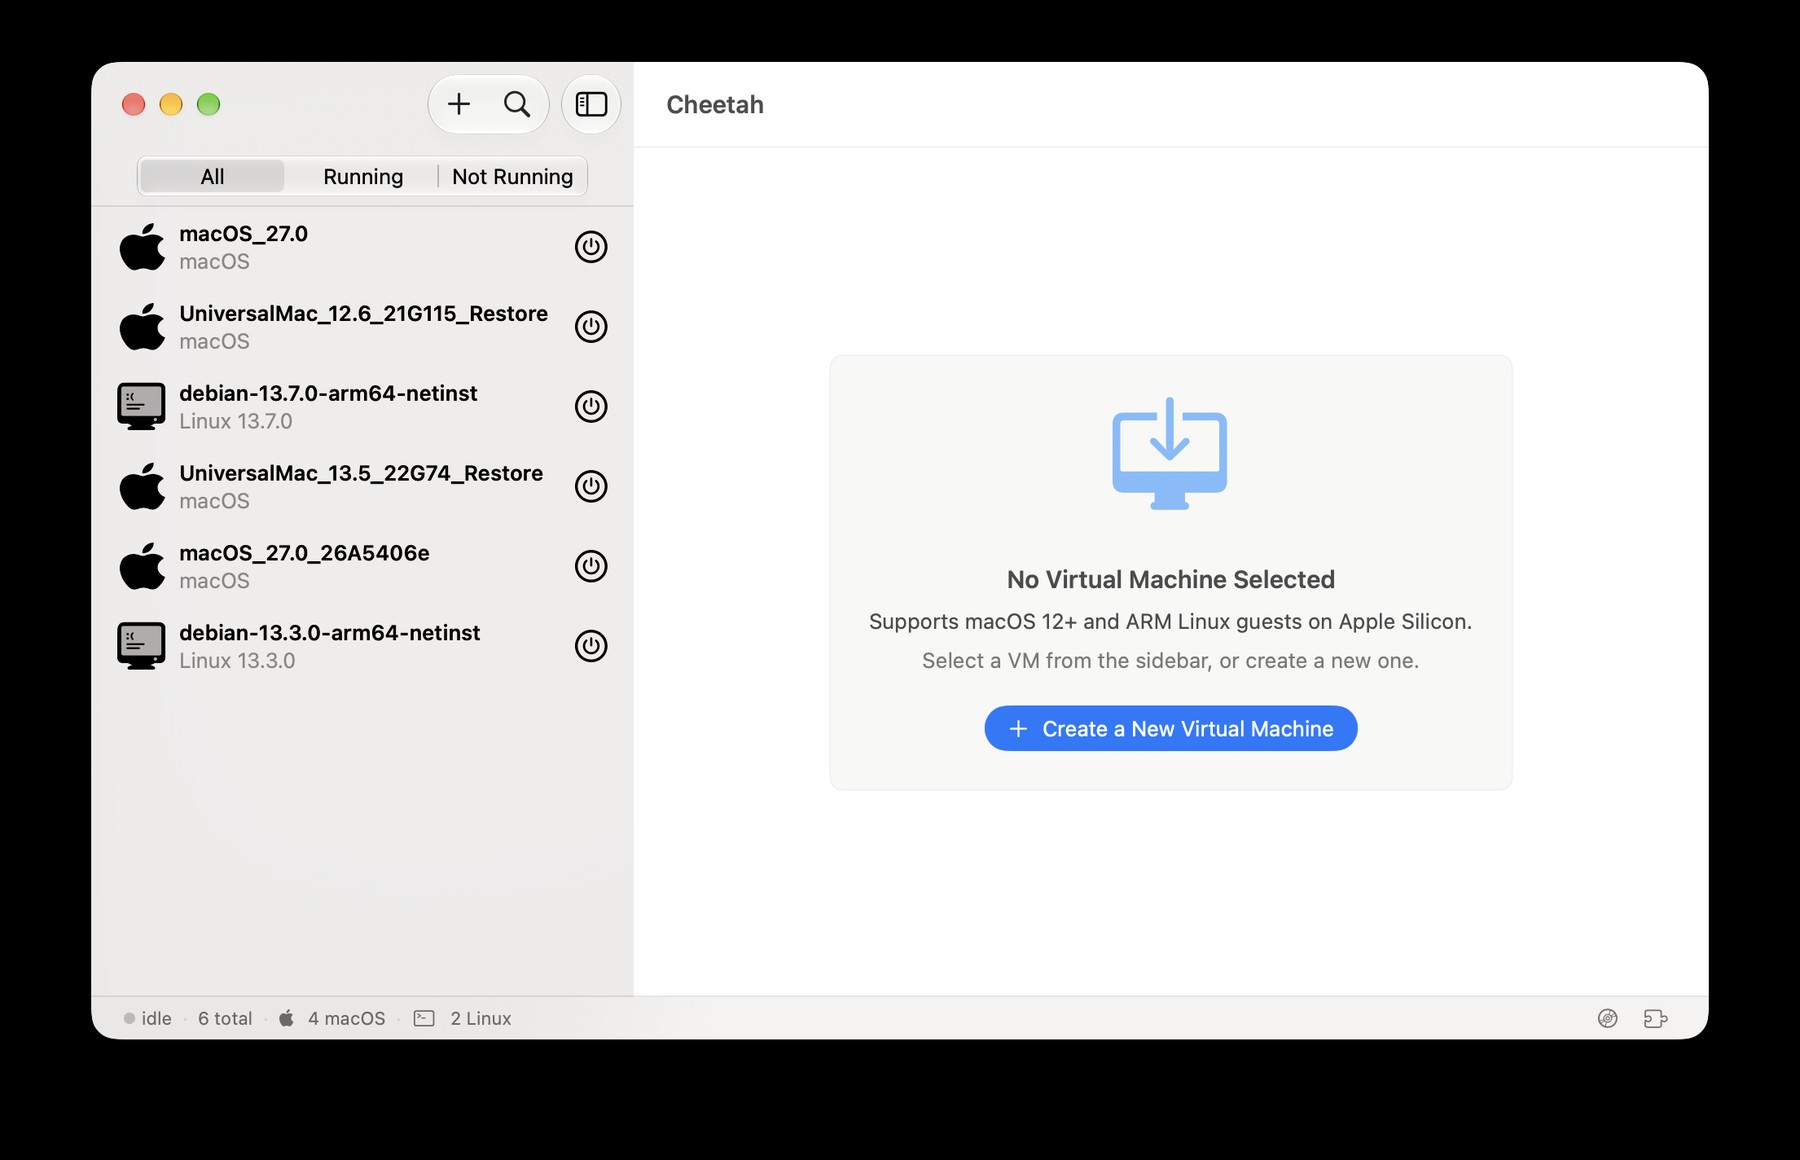This screenshot has height=1160, width=1800.
Task: Click Linux terminal icon of debian-13.3.0-arm64-netinst
Action: 141,646
